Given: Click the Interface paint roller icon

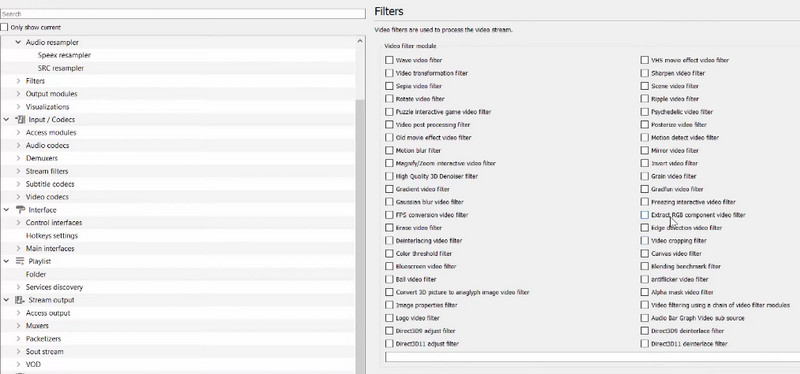Looking at the screenshot, I should pos(20,210).
